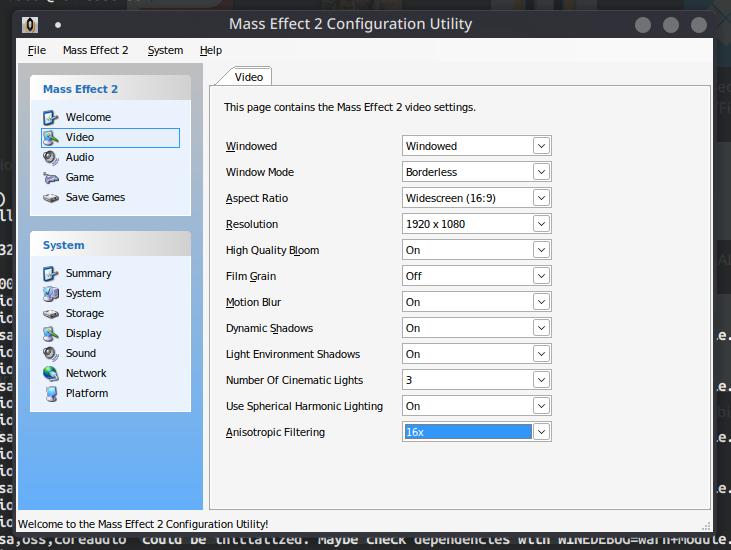Open the Help menu
The height and width of the screenshot is (550, 731).
click(211, 50)
